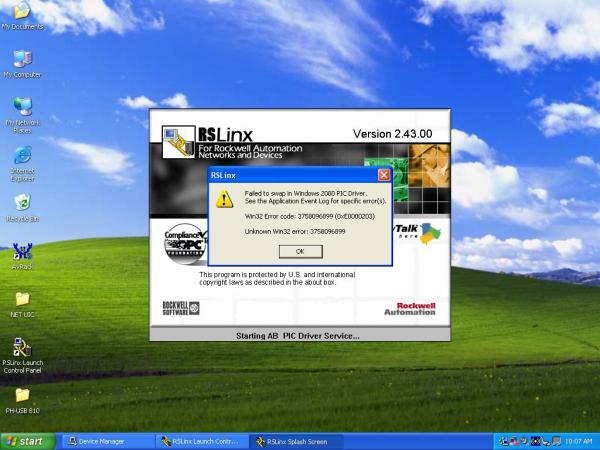
Task: Select the My Computer desktop icon
Action: pyautogui.click(x=22, y=64)
